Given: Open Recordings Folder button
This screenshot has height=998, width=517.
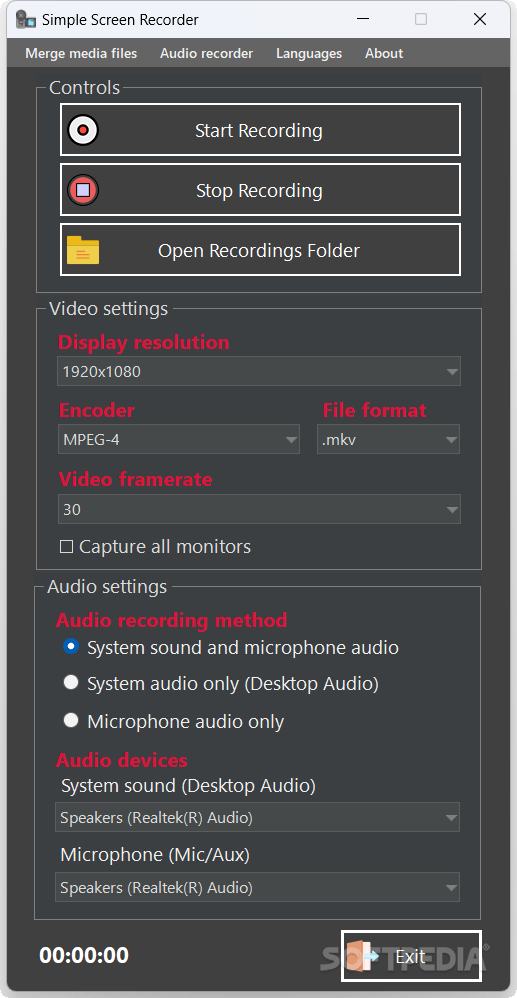Looking at the screenshot, I should (x=260, y=250).
